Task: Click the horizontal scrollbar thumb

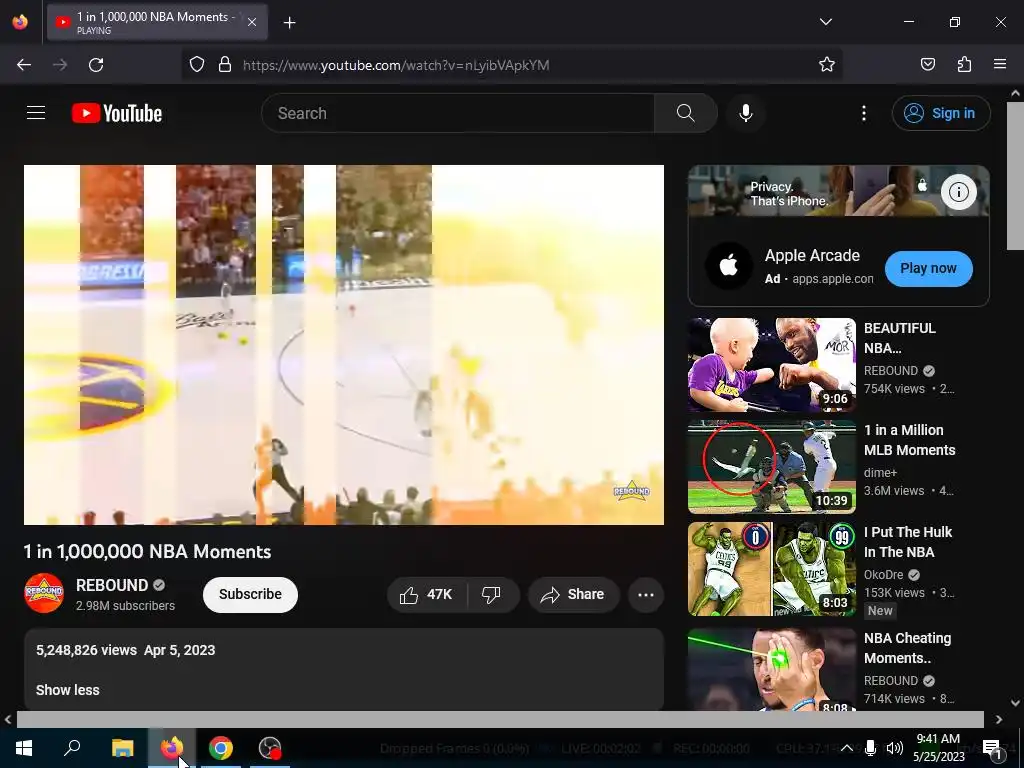Action: coord(500,719)
